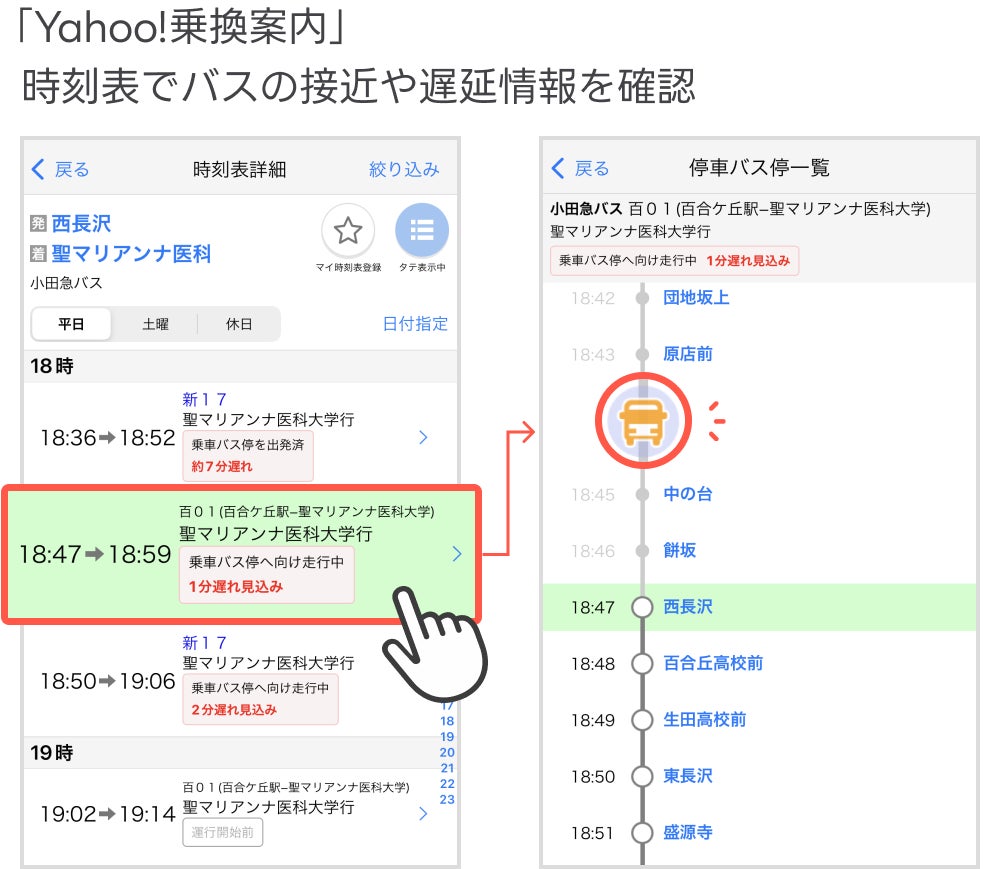Tap the 18:48 stop circle marker
This screenshot has height=869, width=1000.
coord(642,664)
